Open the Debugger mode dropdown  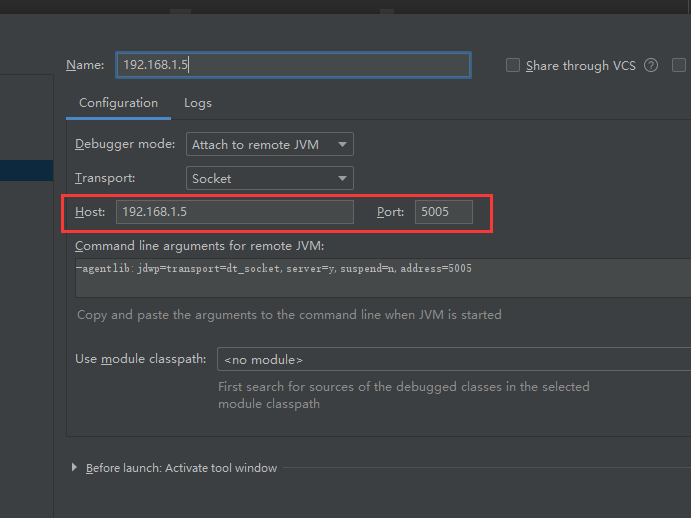[x=270, y=145]
